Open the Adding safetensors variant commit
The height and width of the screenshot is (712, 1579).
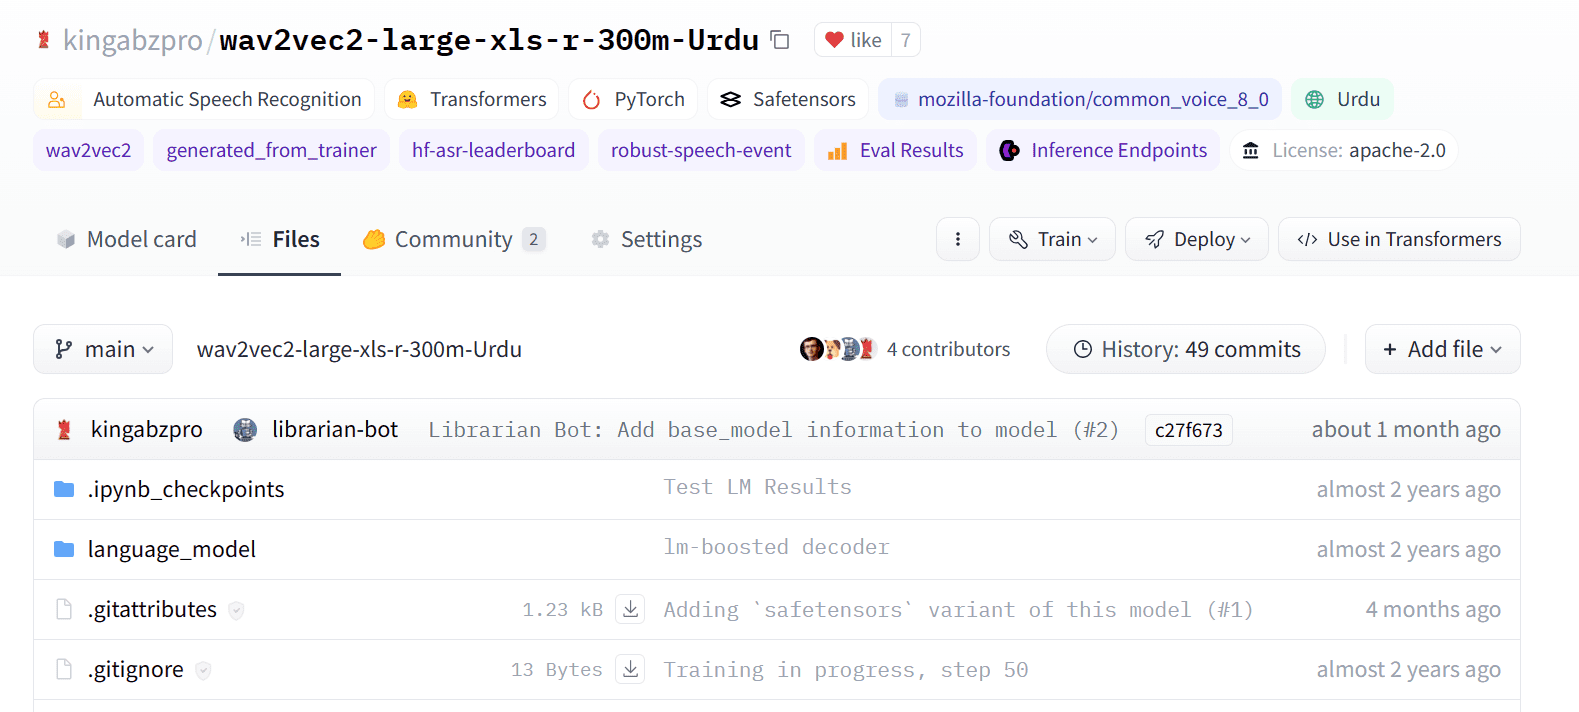(958, 610)
